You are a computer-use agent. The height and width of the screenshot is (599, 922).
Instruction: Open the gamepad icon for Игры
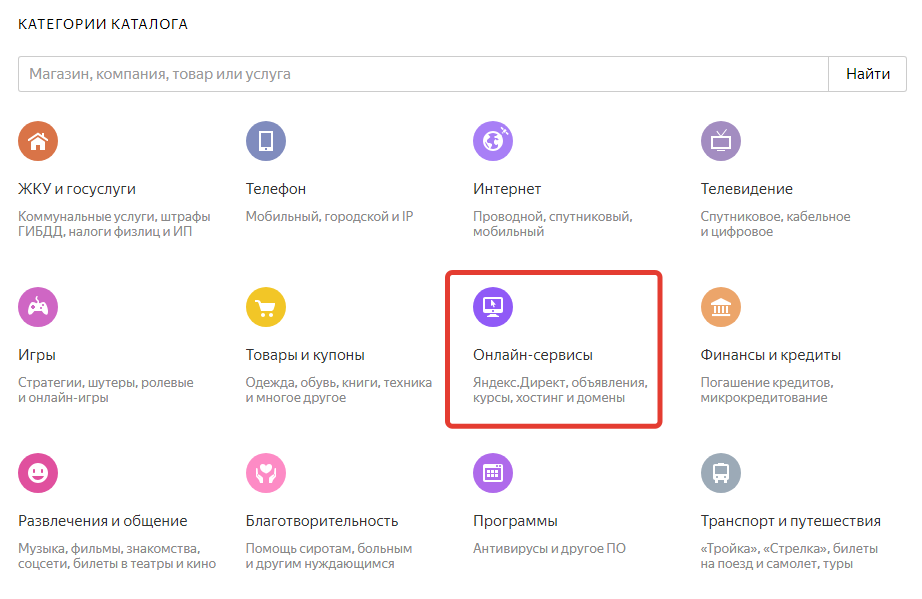tap(38, 307)
